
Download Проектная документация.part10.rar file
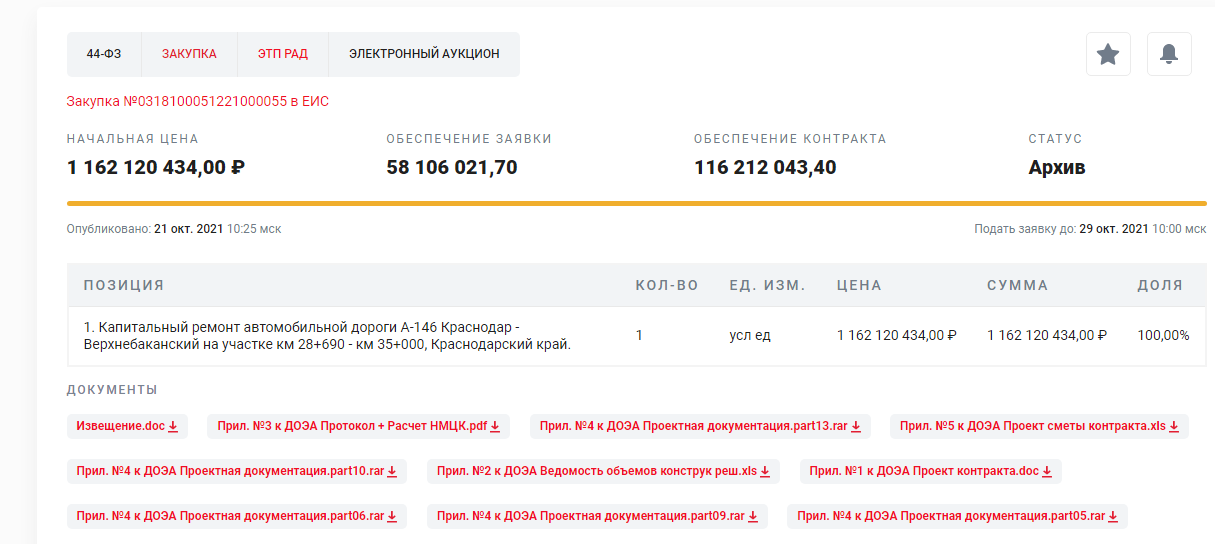[x=237, y=471]
